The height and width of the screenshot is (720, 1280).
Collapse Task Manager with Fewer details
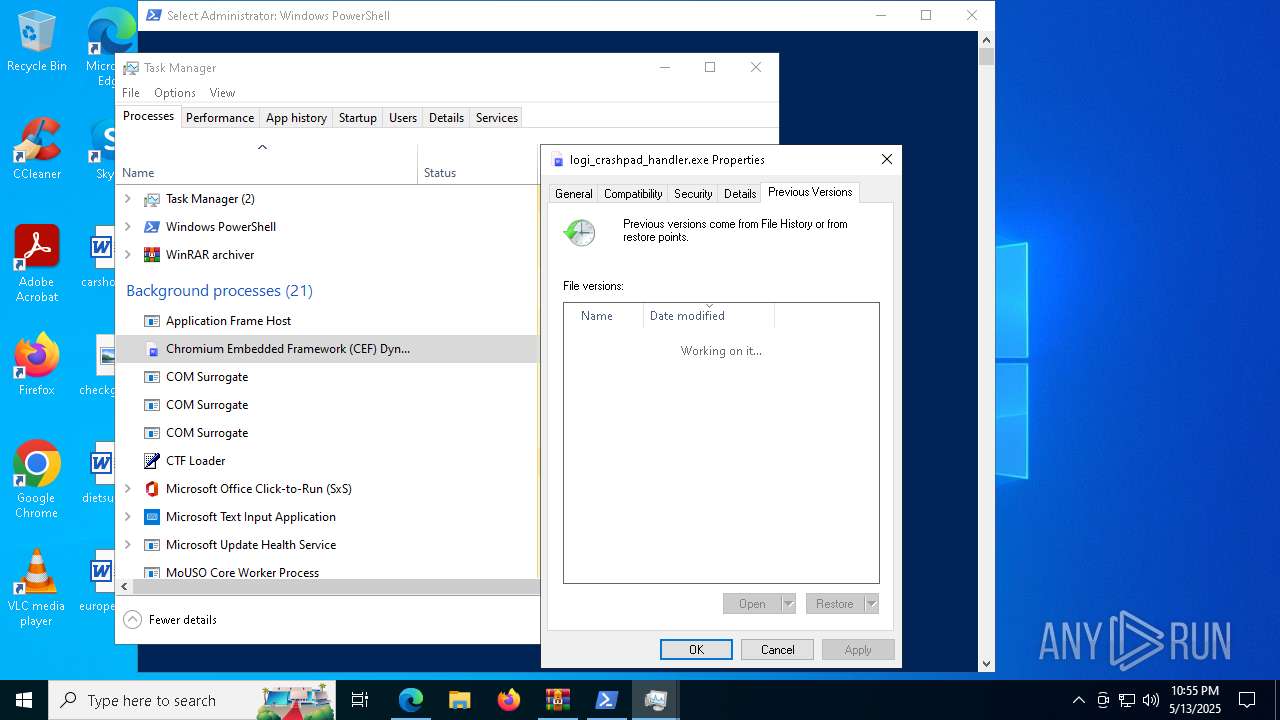pyautogui.click(x=171, y=620)
